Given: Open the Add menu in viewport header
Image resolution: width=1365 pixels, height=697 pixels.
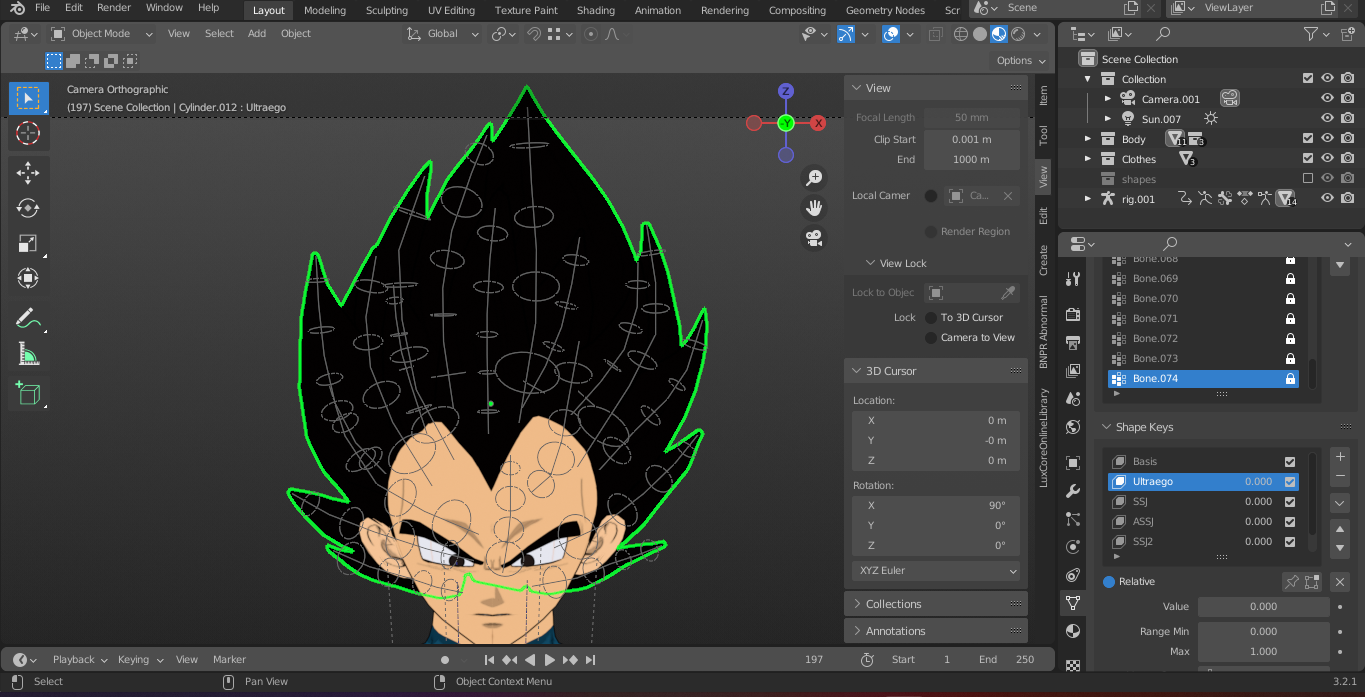Looking at the screenshot, I should pyautogui.click(x=257, y=34).
